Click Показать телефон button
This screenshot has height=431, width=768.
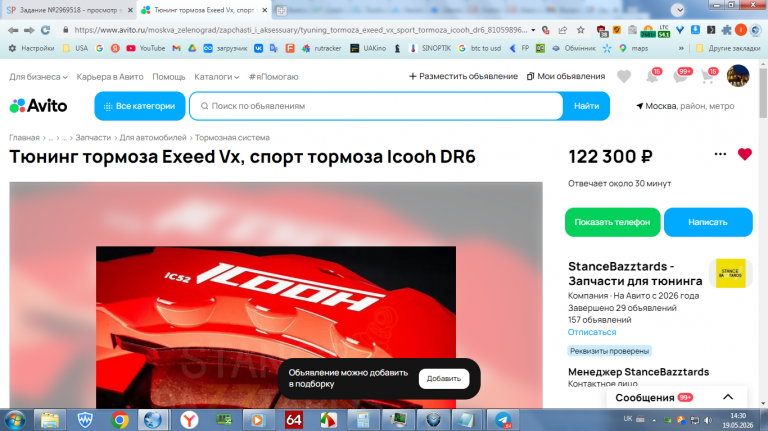(x=612, y=222)
